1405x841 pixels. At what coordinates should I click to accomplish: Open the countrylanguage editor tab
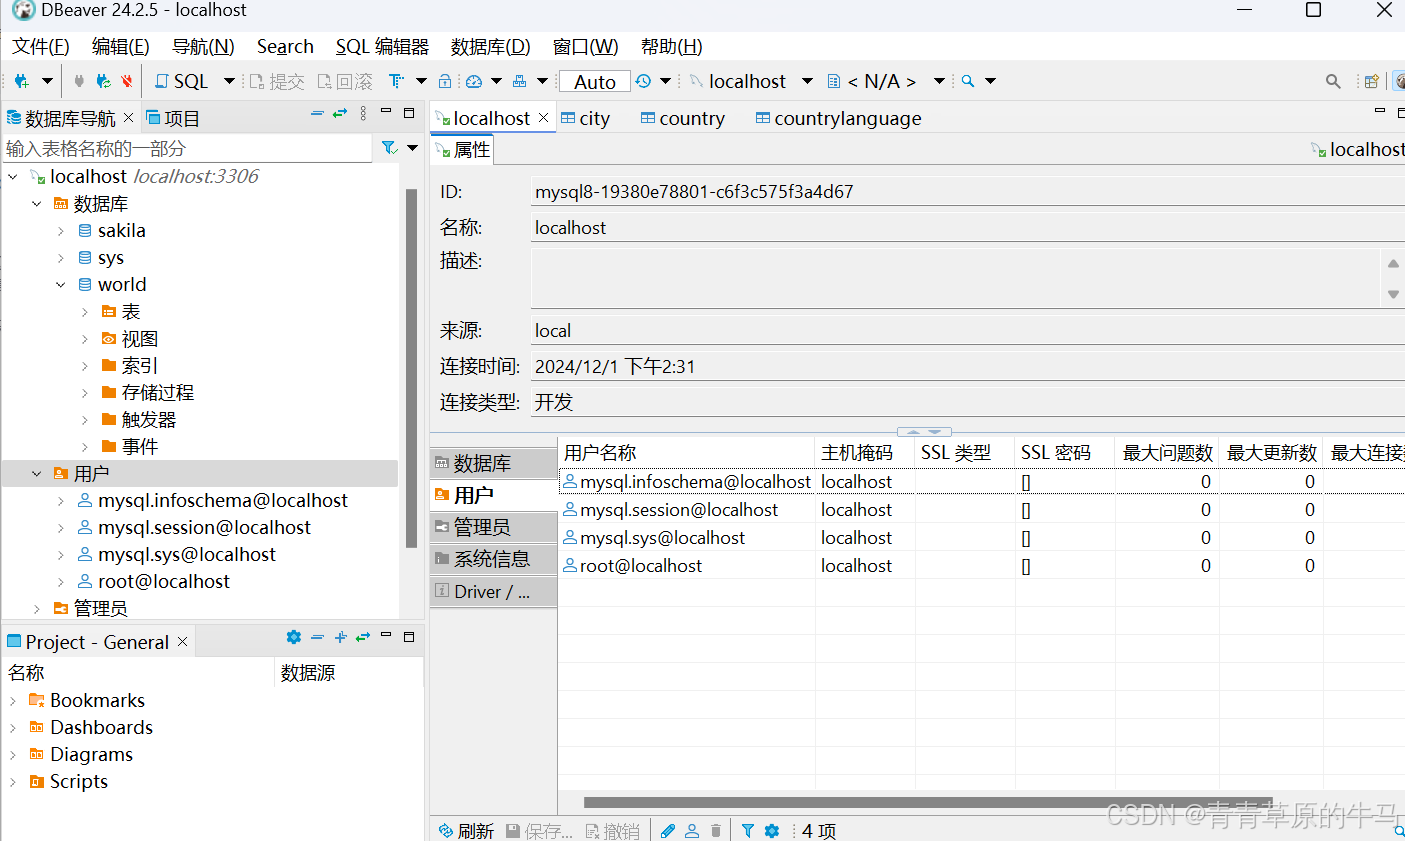[839, 118]
